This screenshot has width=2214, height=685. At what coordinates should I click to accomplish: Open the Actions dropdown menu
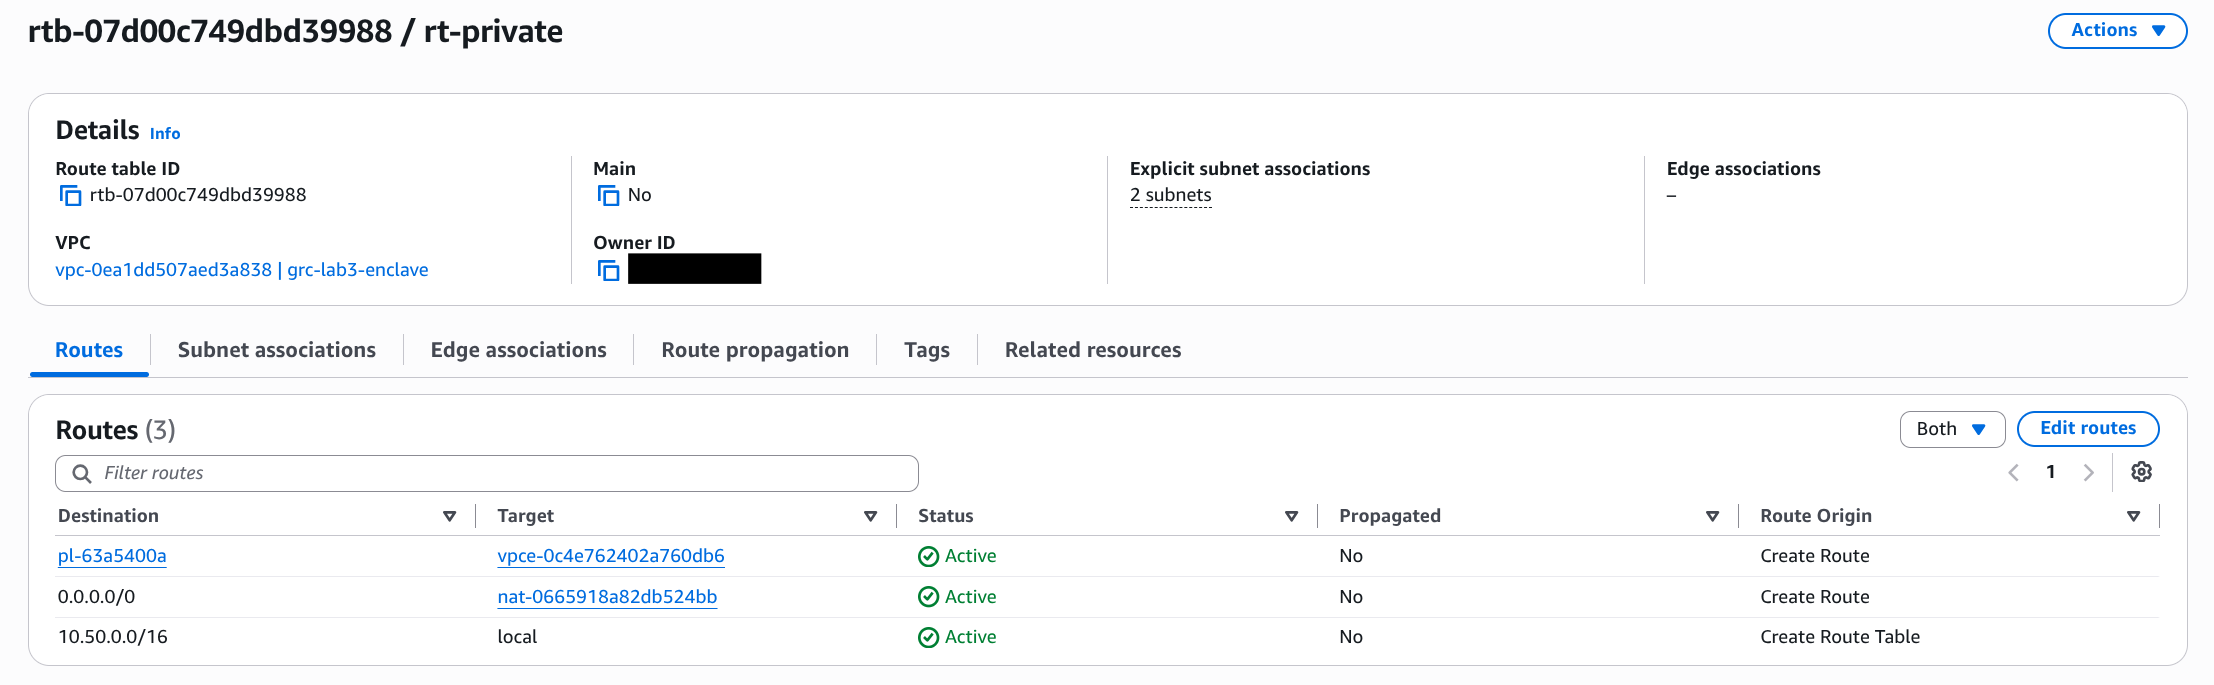tap(2117, 31)
